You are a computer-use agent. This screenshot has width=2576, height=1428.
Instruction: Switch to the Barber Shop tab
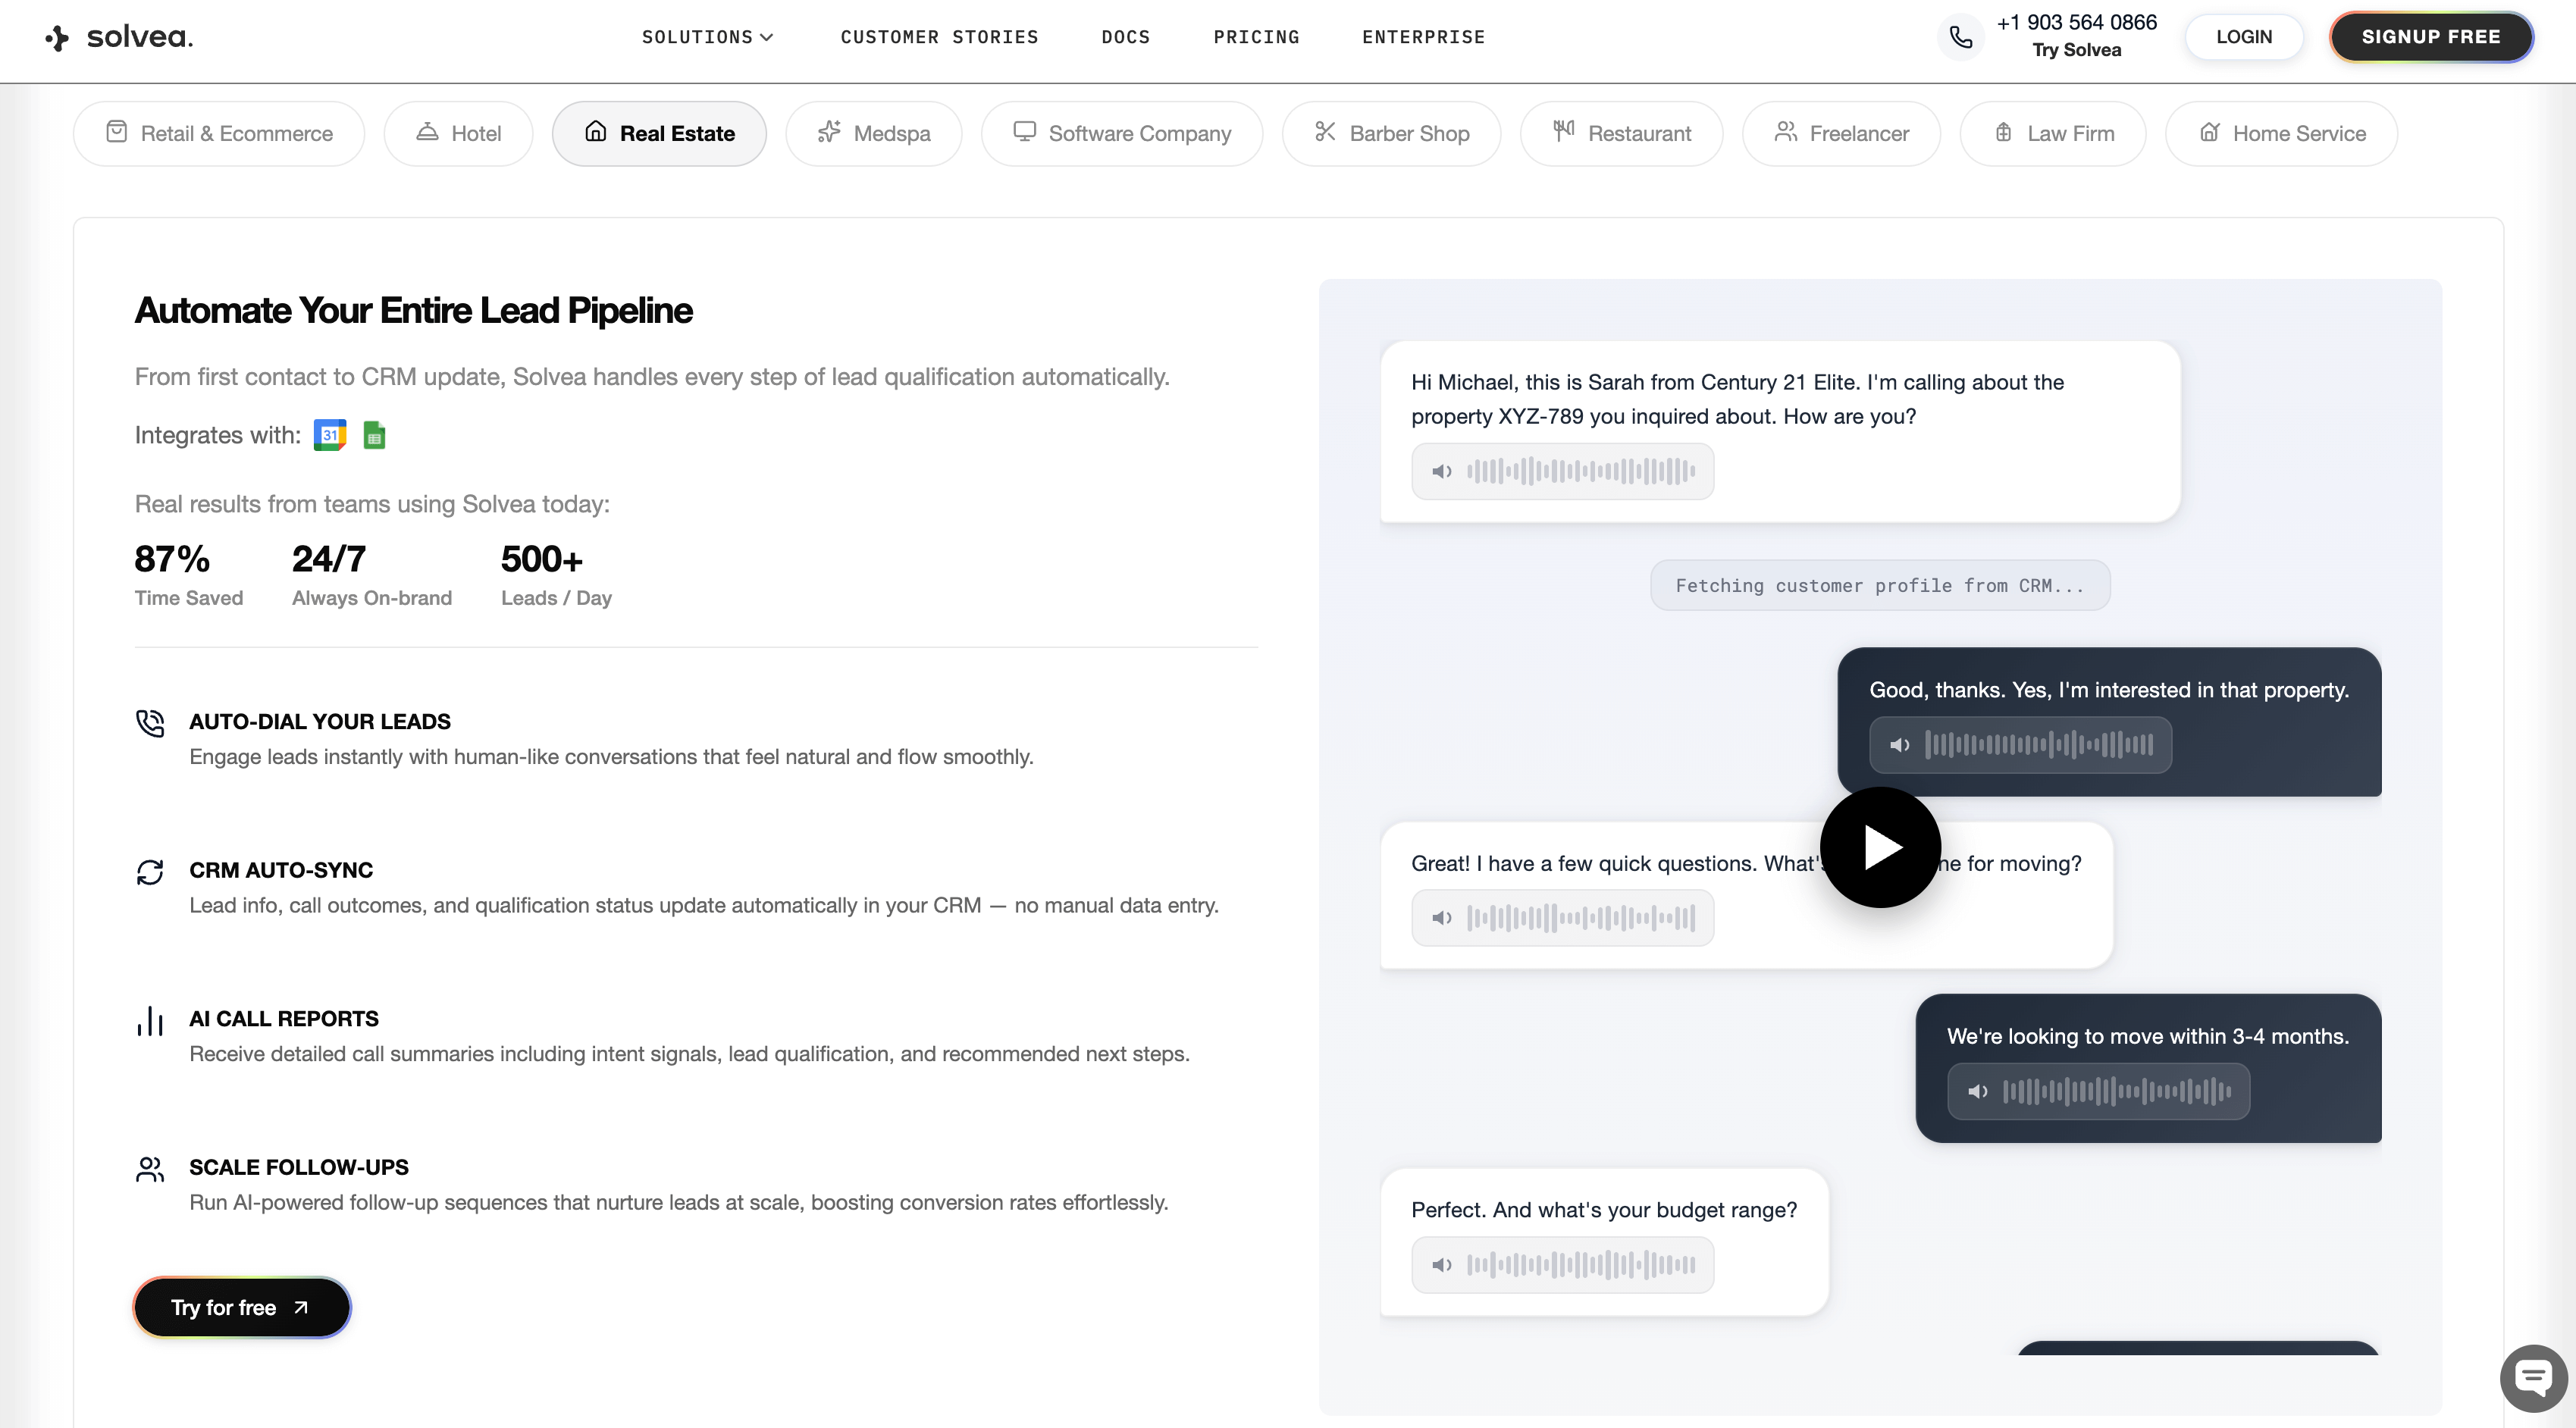(1391, 133)
